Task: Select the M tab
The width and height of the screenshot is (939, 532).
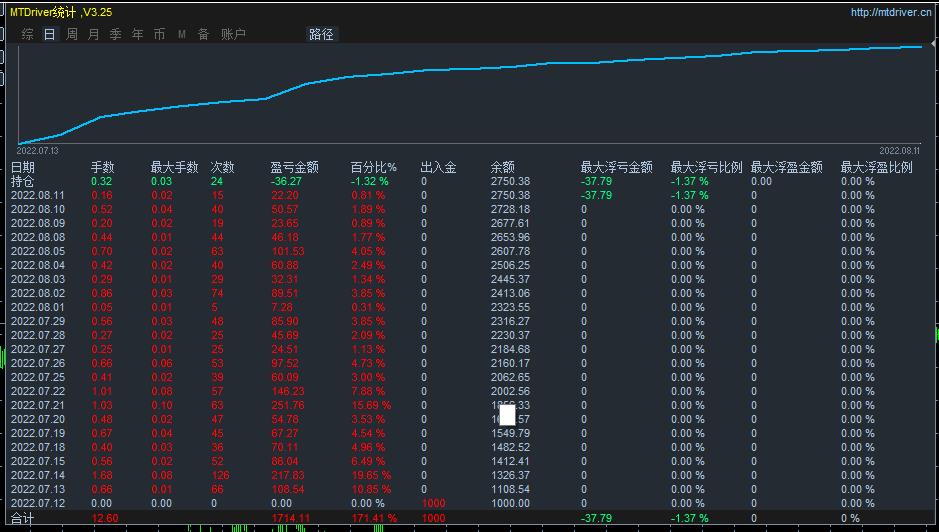Action: coord(181,35)
